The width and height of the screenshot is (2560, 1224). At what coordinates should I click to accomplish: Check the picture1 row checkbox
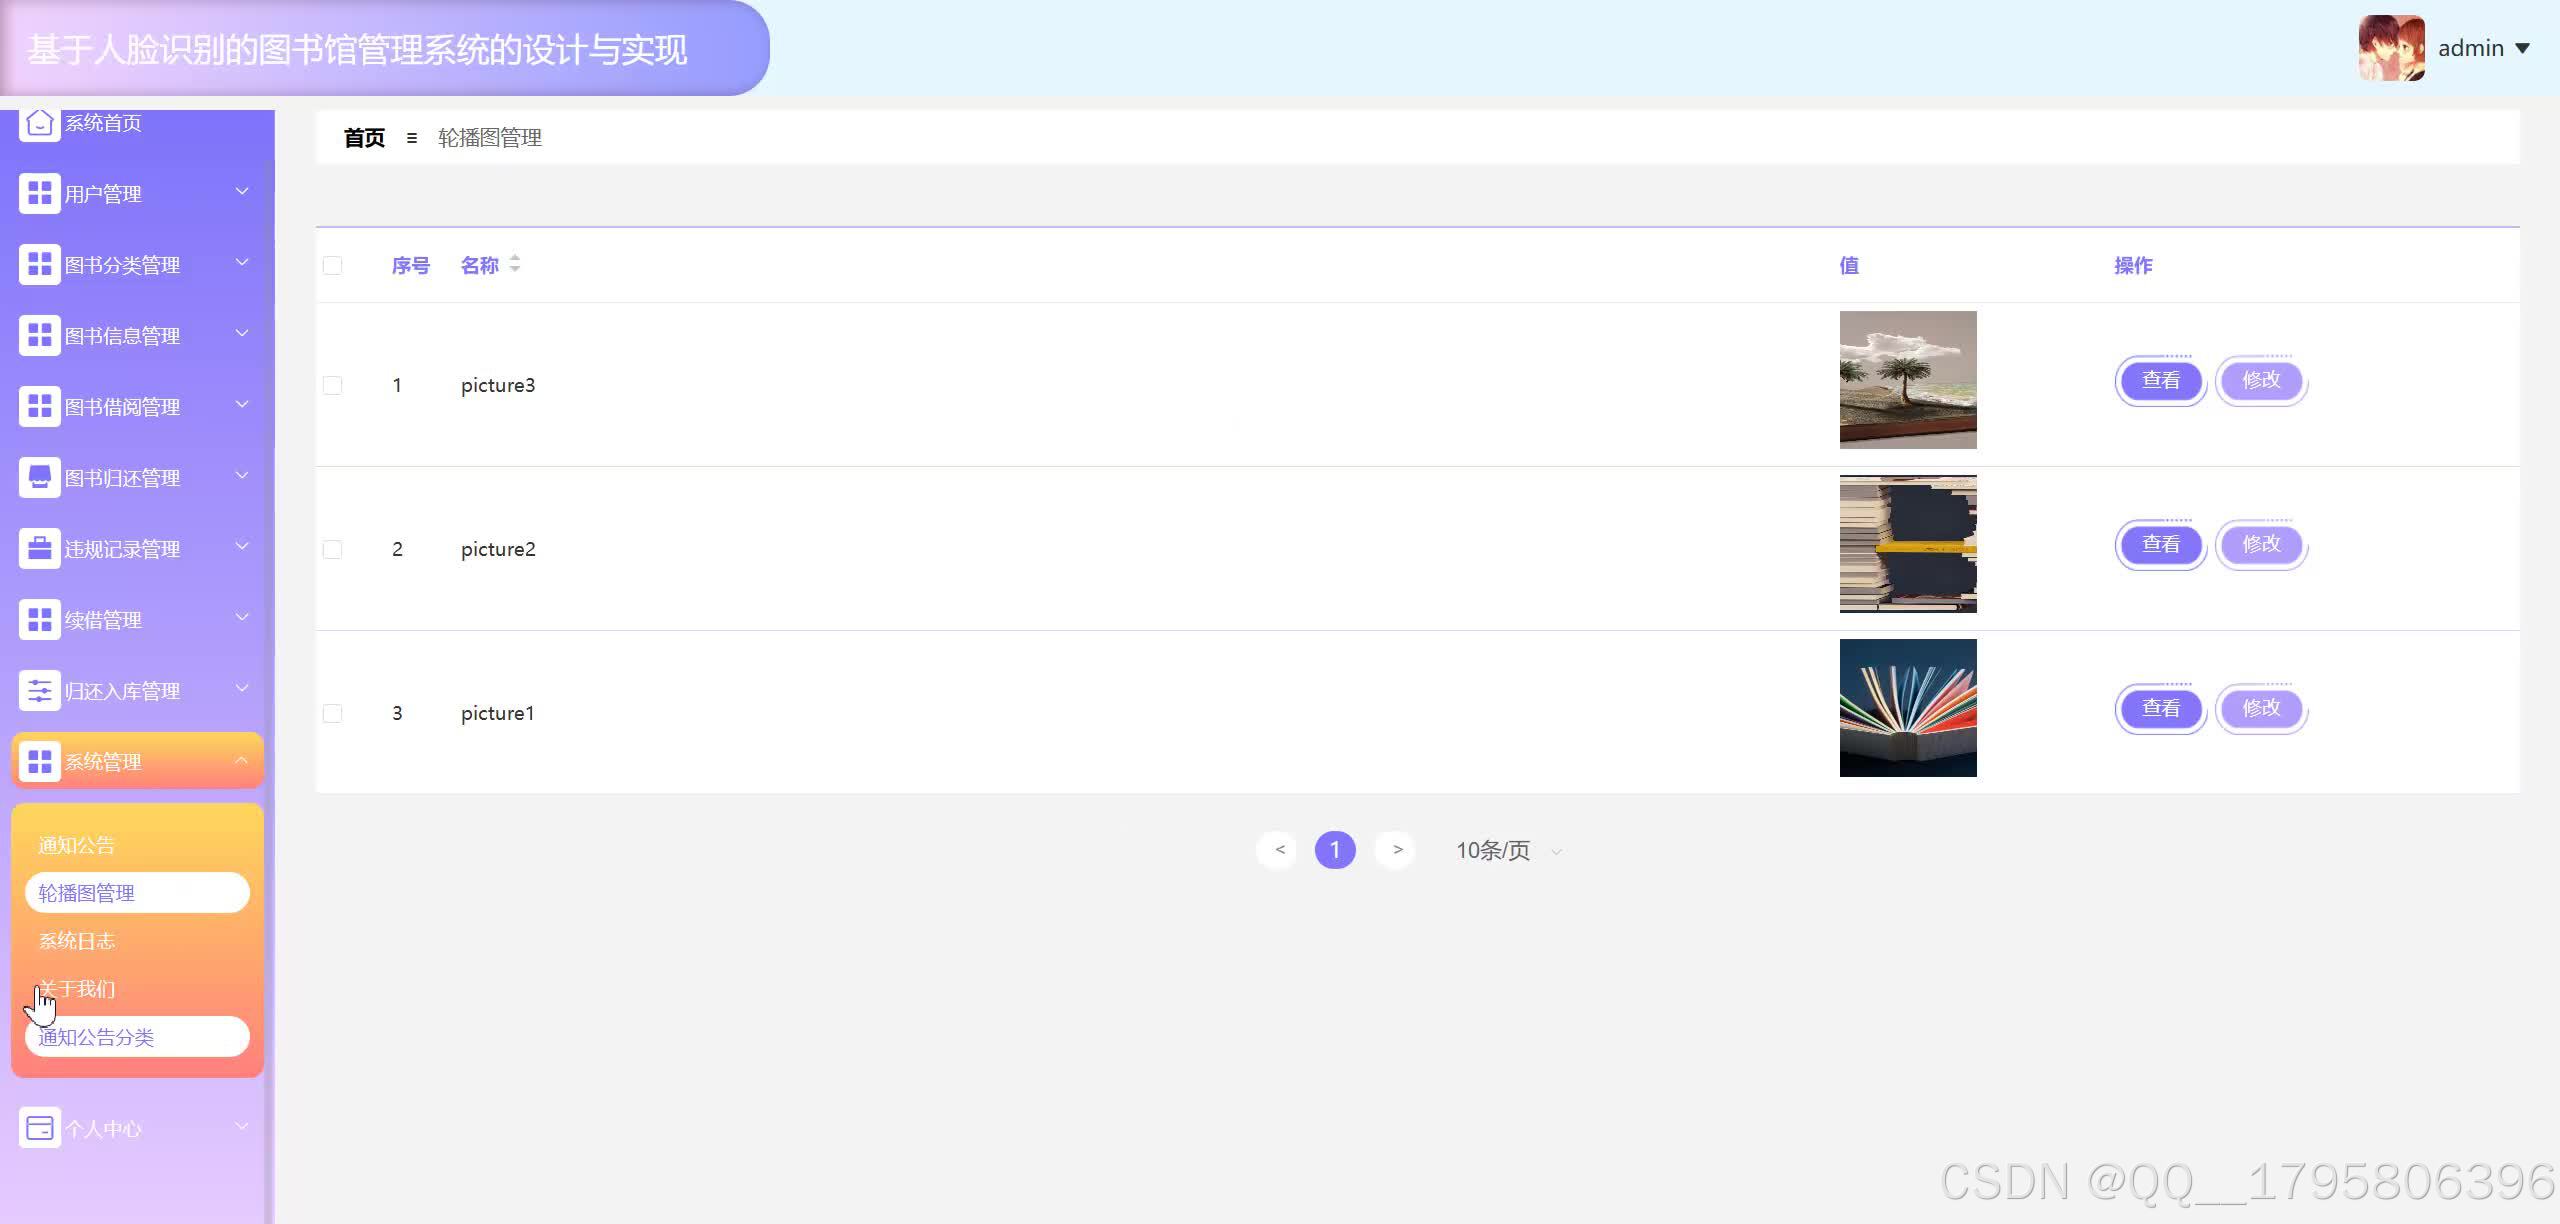tap(333, 713)
